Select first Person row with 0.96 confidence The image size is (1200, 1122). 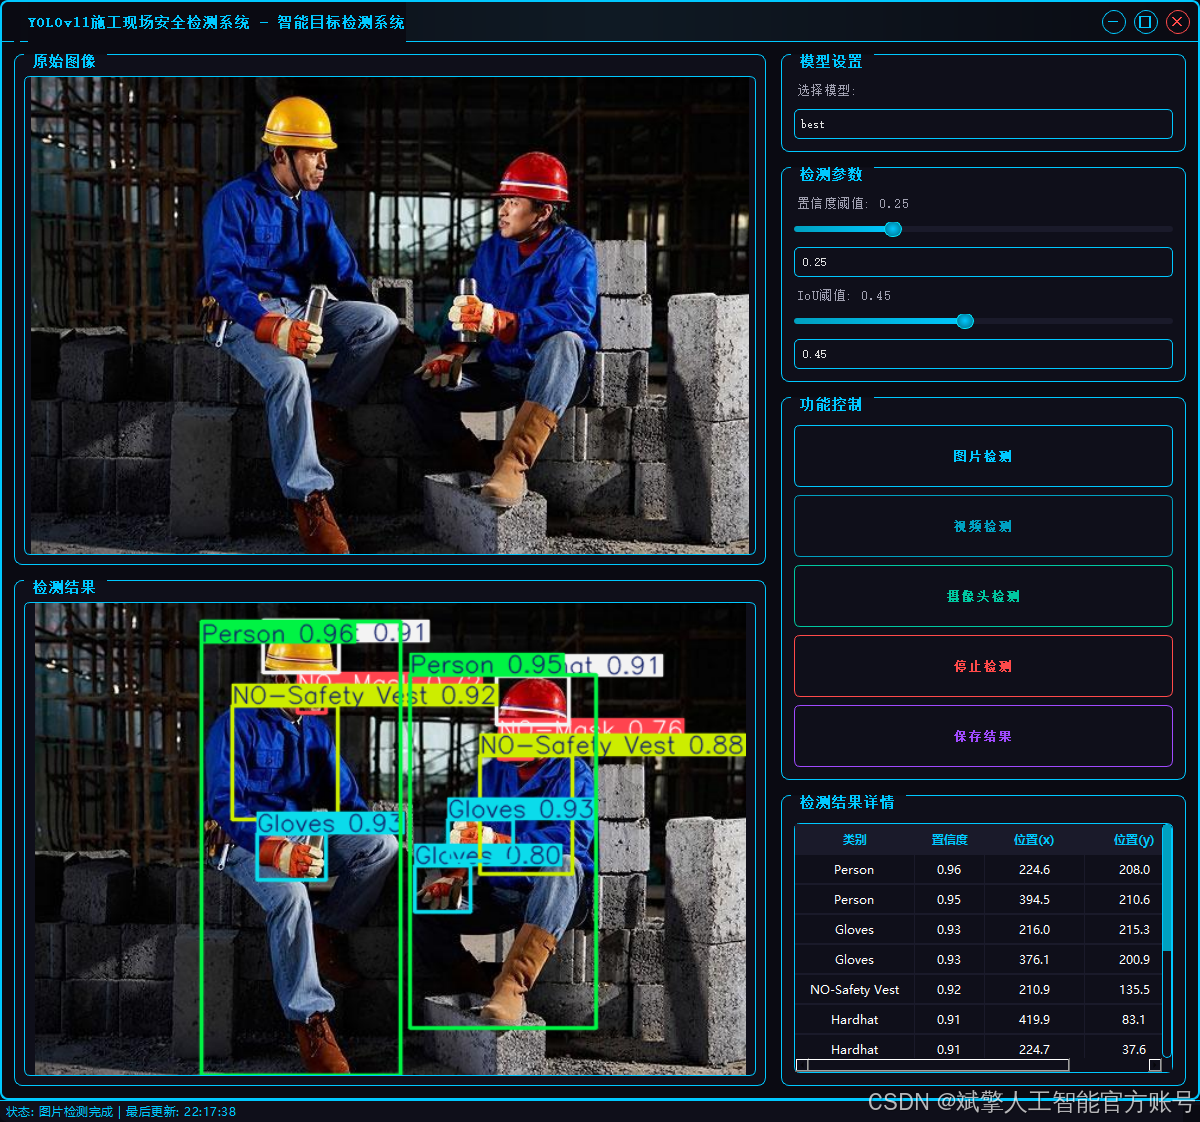(x=978, y=870)
